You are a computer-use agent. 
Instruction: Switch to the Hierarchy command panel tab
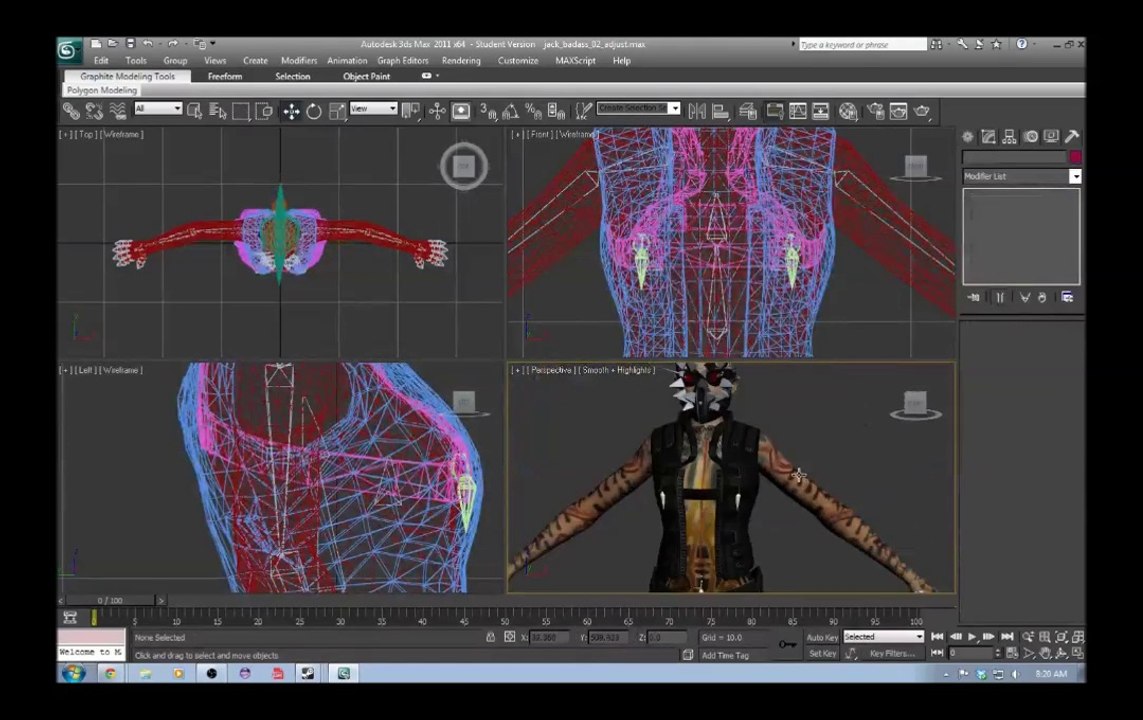click(x=1009, y=136)
